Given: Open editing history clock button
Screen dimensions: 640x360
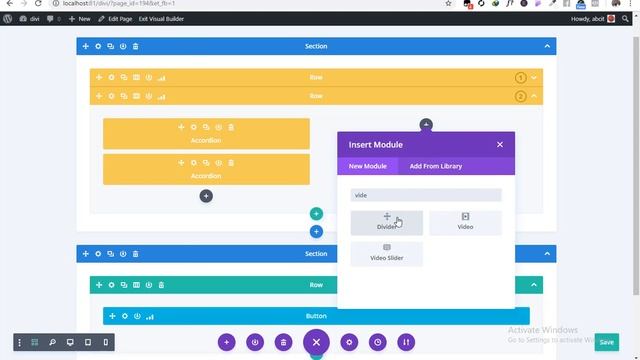Looking at the screenshot, I should pyautogui.click(x=378, y=342).
